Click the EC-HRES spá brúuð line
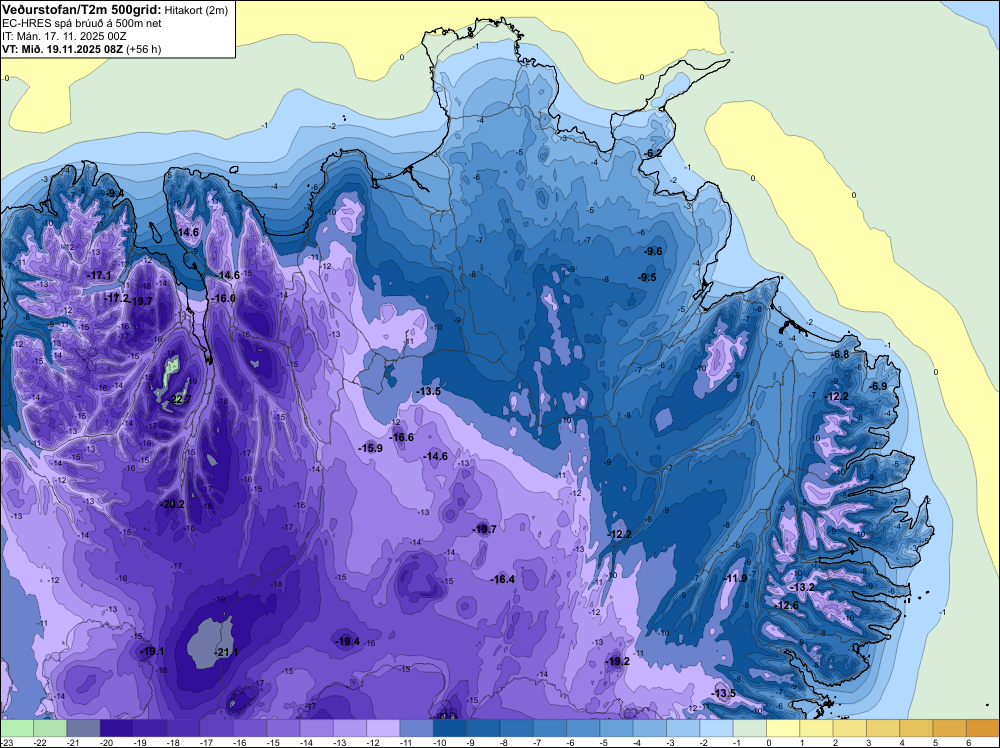The width and height of the screenshot is (1000, 748). 82,24
